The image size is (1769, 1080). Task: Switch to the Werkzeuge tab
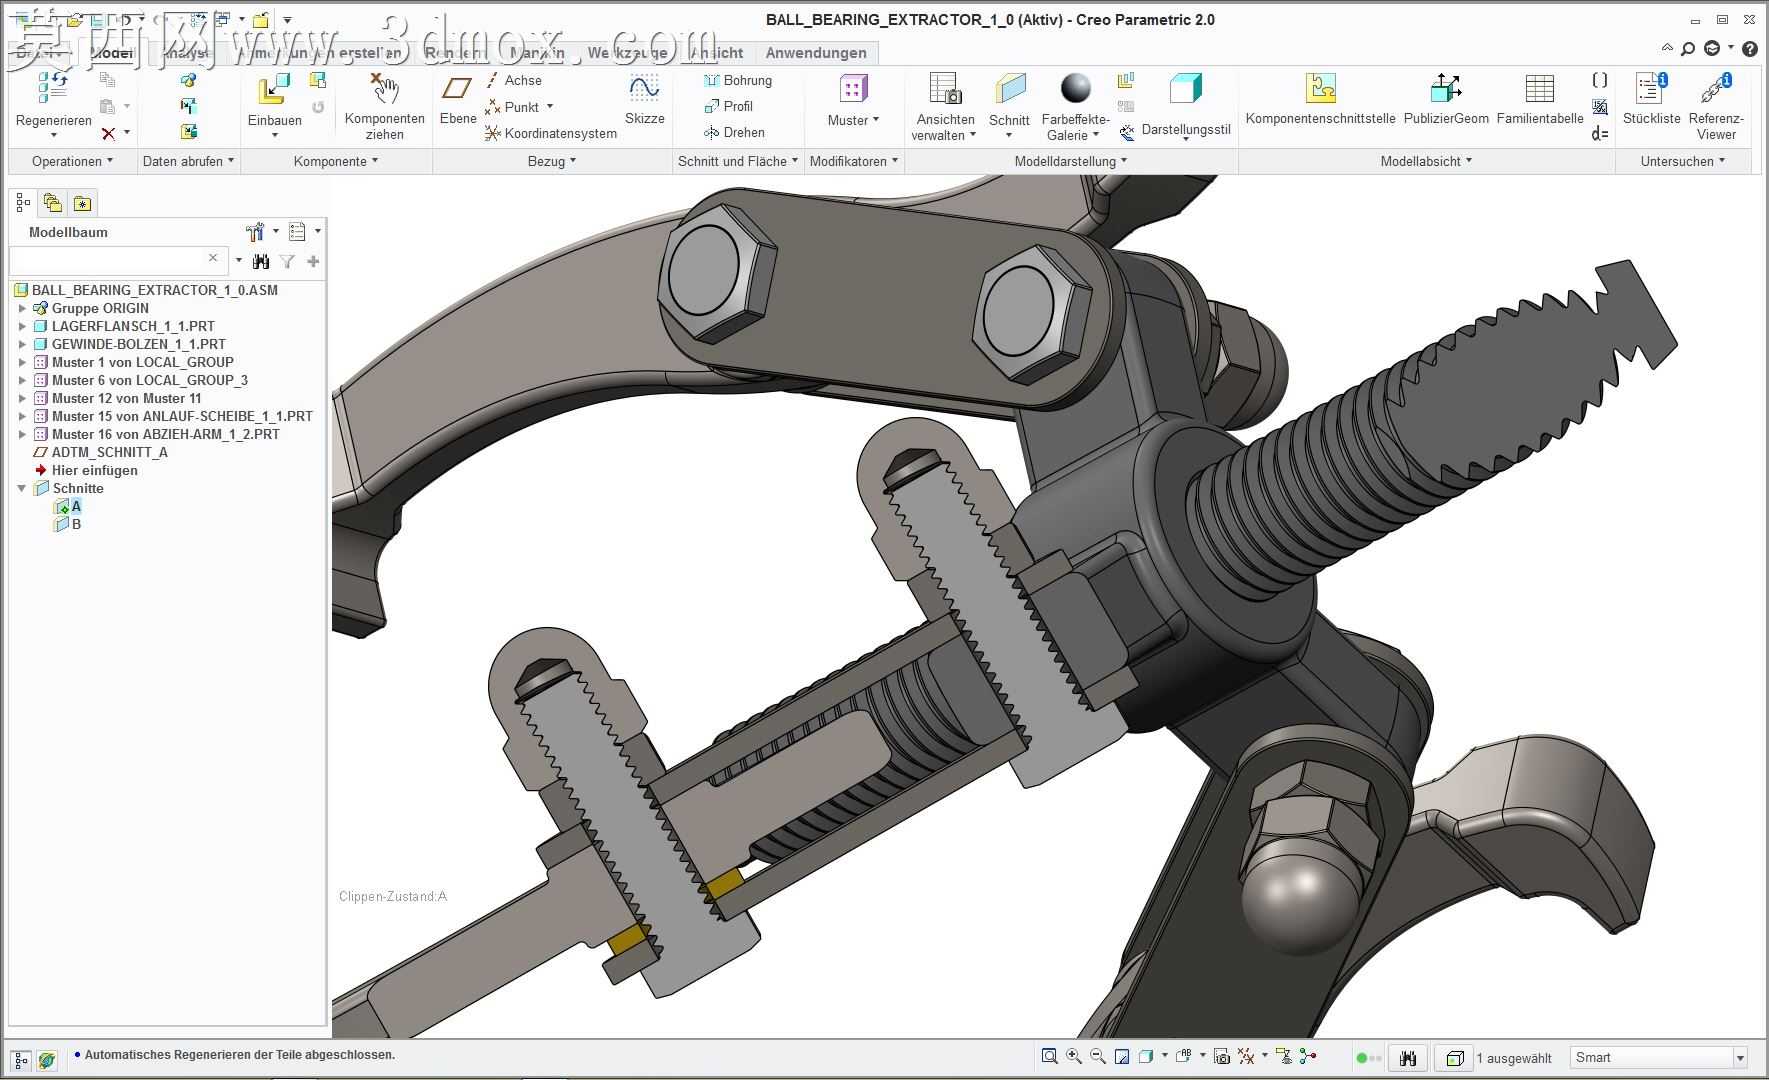point(627,53)
